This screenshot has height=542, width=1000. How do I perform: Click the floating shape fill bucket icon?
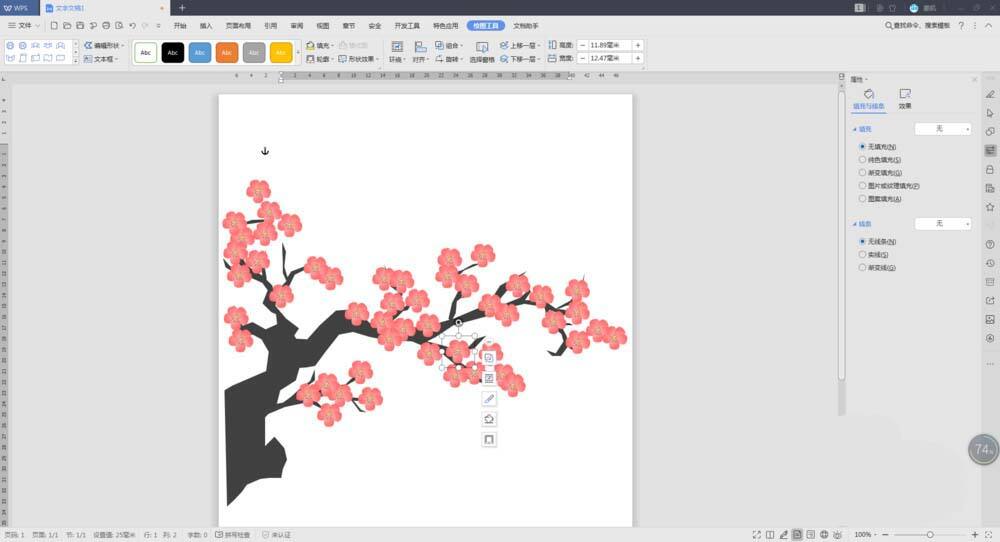(489, 419)
